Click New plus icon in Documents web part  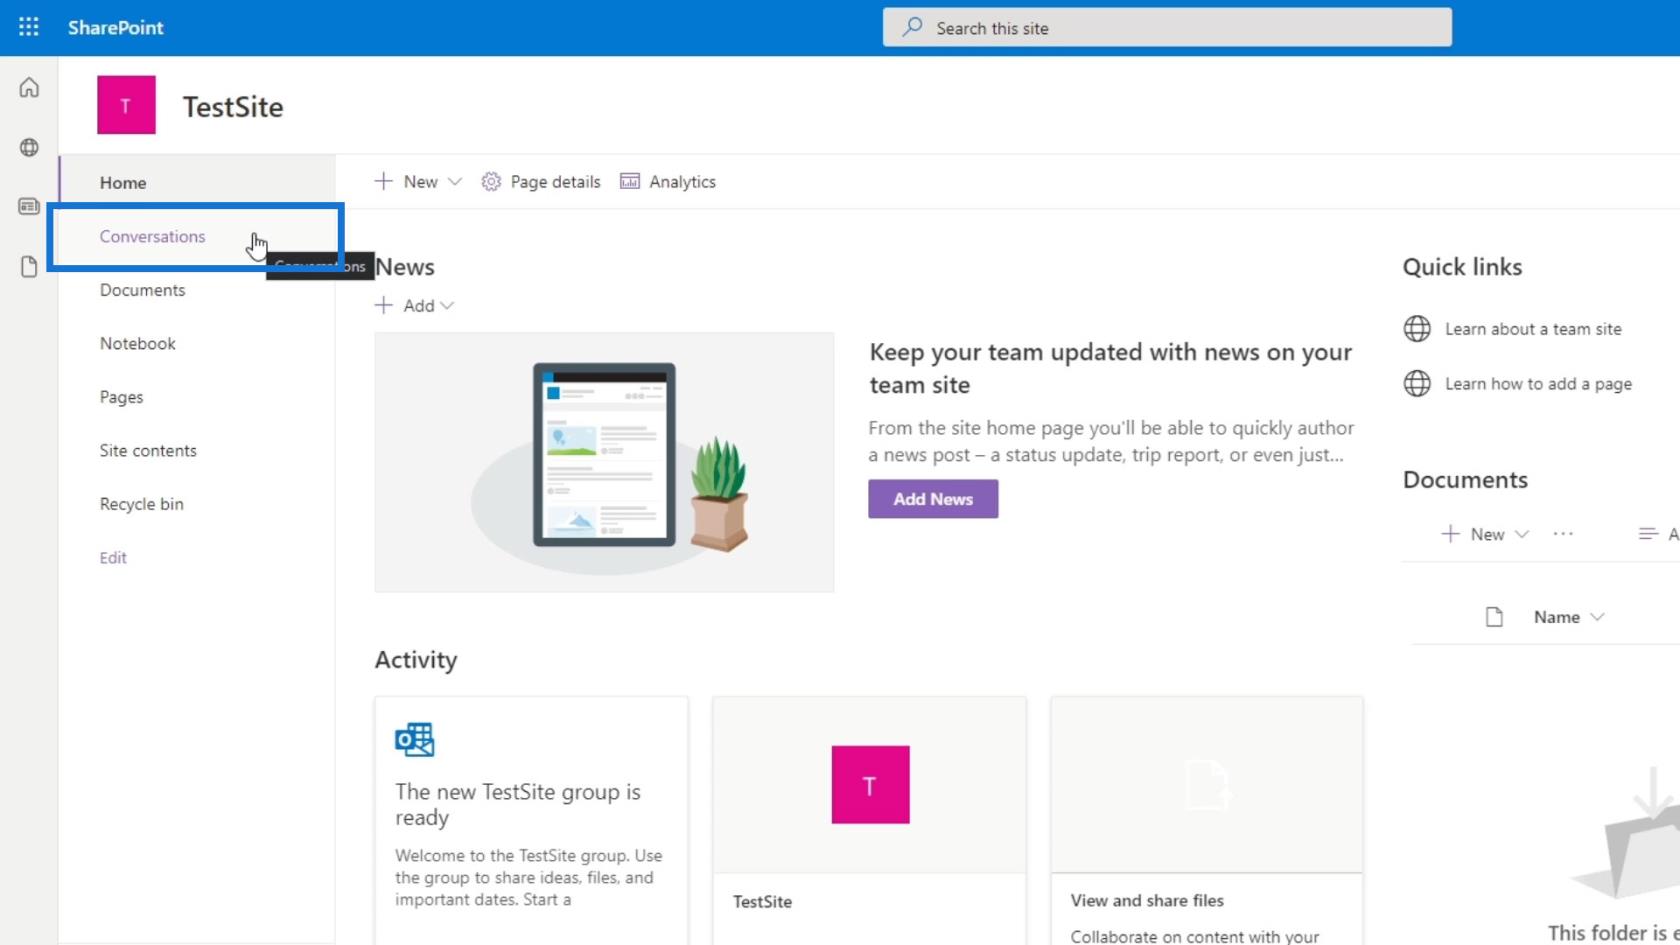1450,534
